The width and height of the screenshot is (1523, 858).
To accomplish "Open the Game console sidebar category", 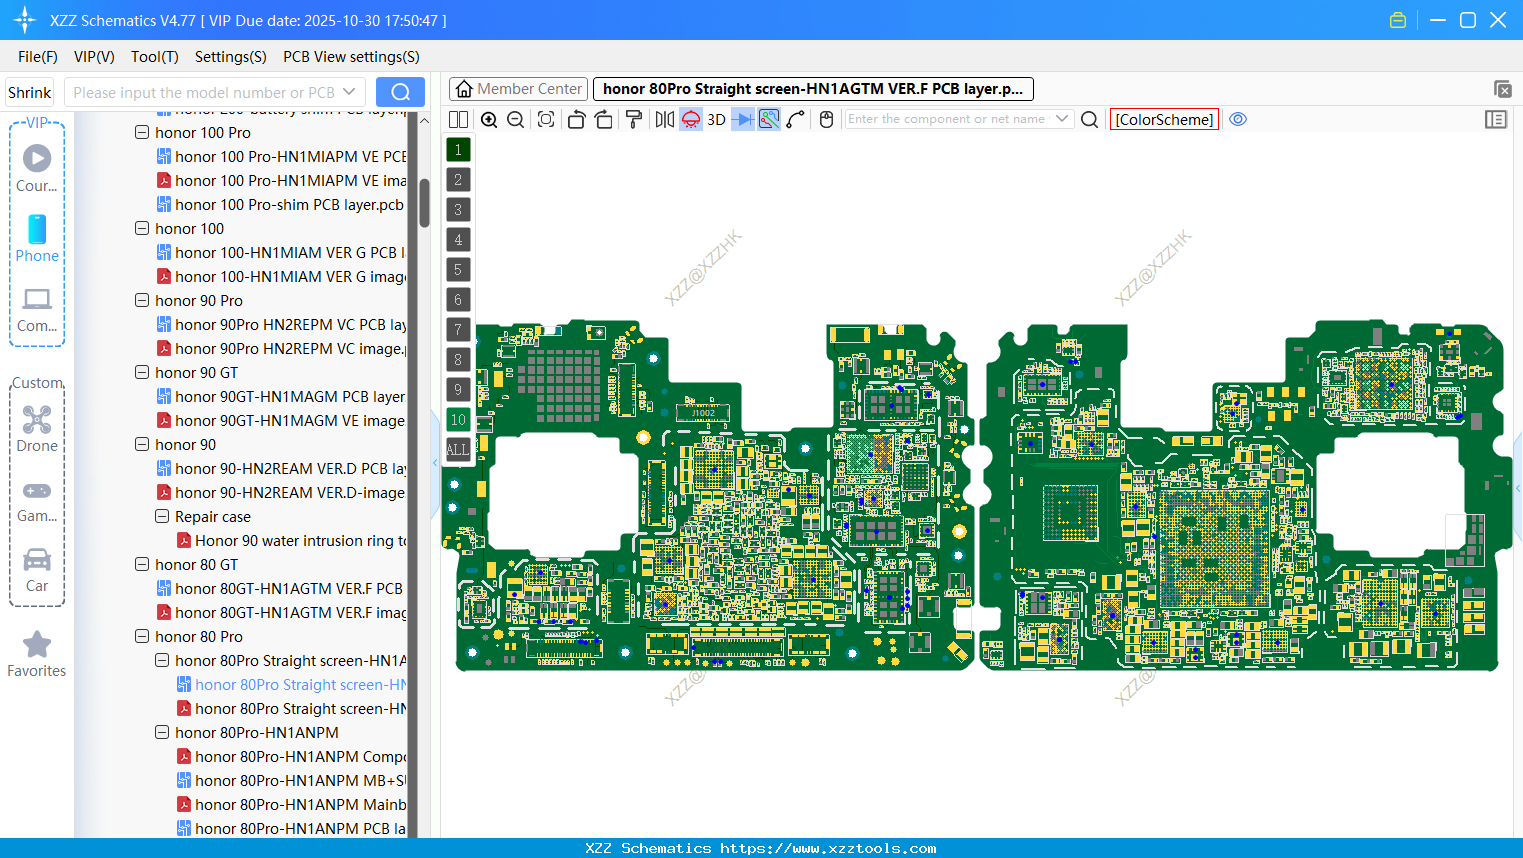I will [37, 500].
